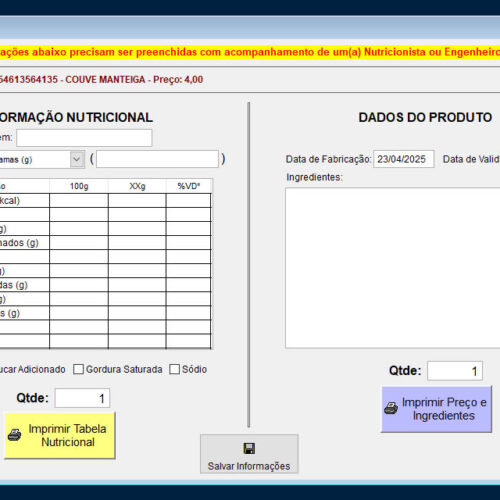Click Salvar Informações button
The image size is (500, 500).
pyautogui.click(x=249, y=454)
